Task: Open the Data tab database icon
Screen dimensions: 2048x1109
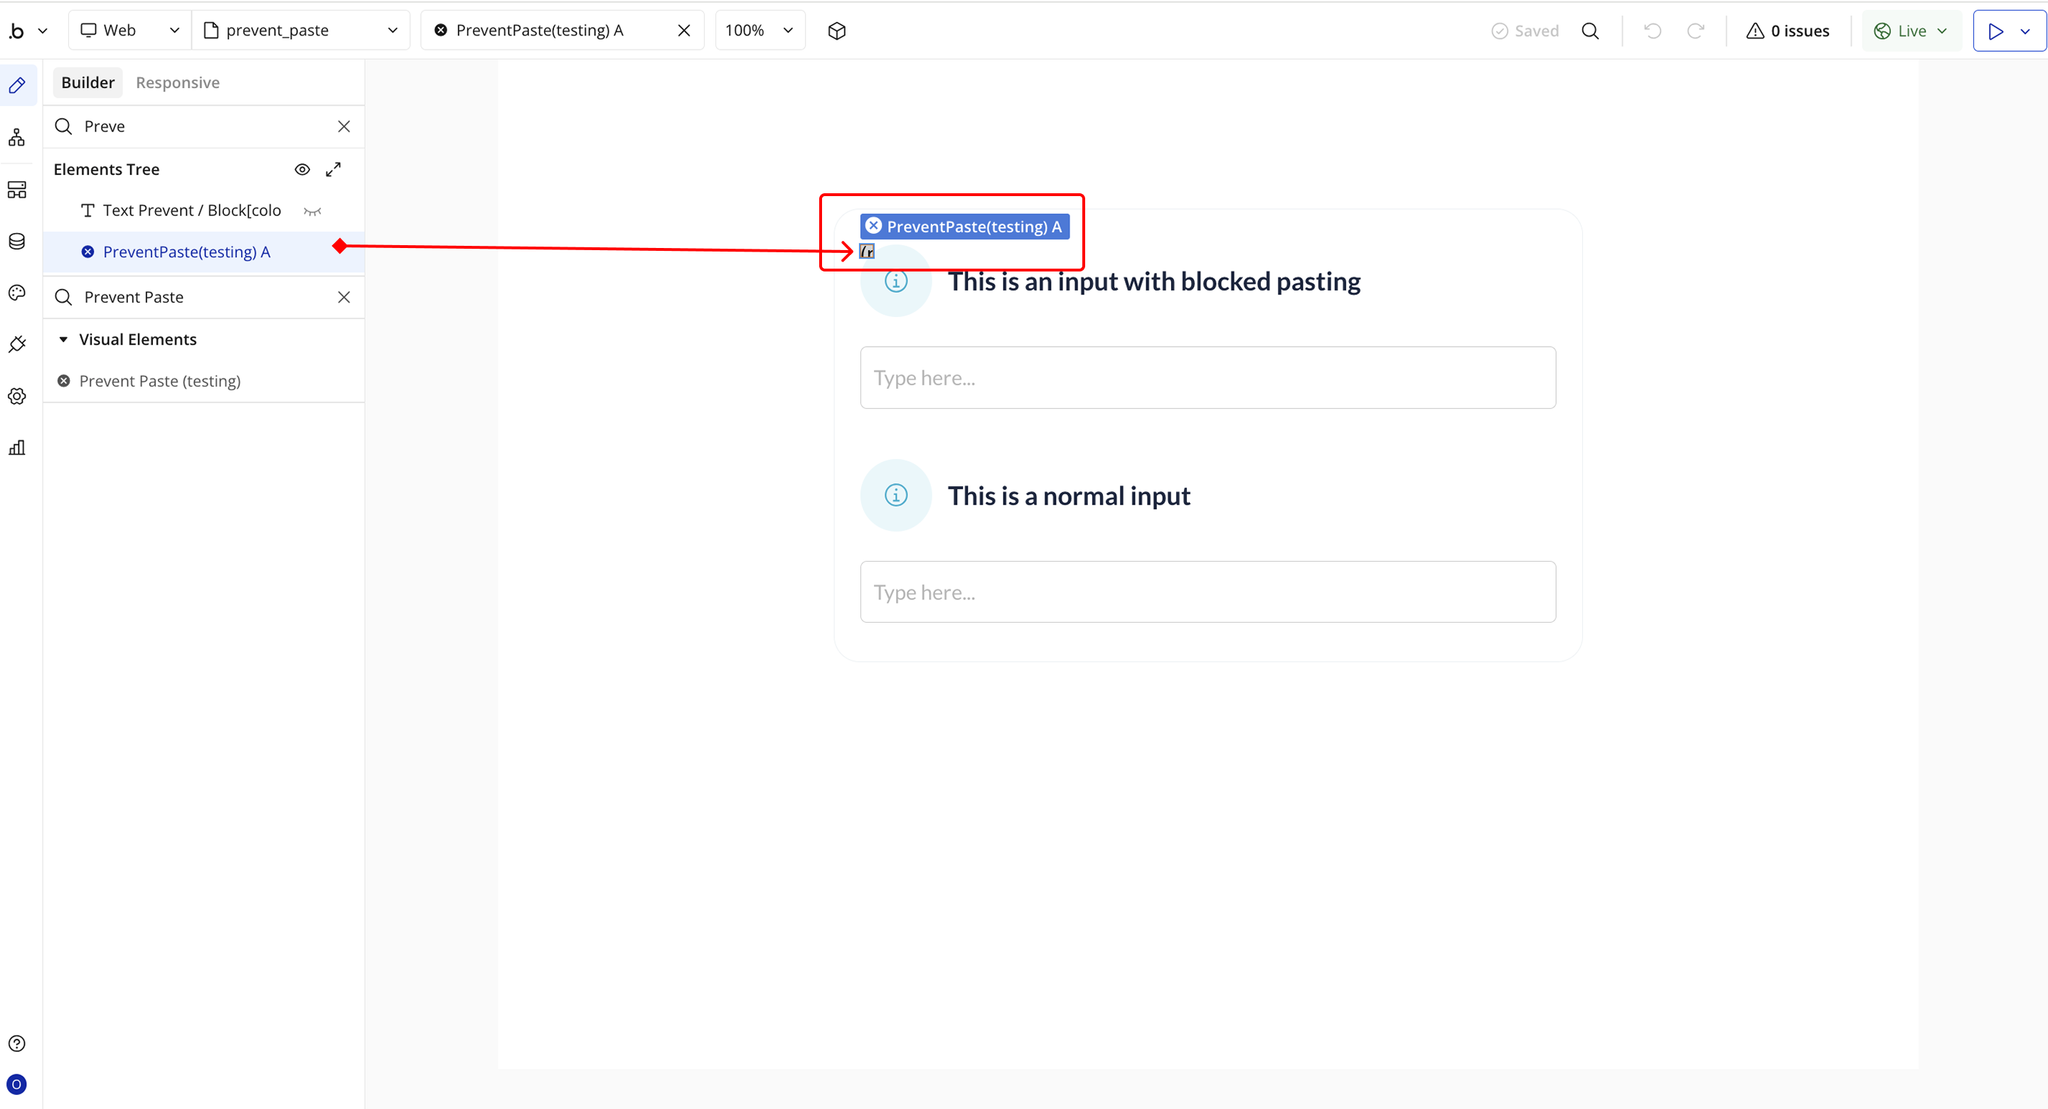Action: point(17,241)
